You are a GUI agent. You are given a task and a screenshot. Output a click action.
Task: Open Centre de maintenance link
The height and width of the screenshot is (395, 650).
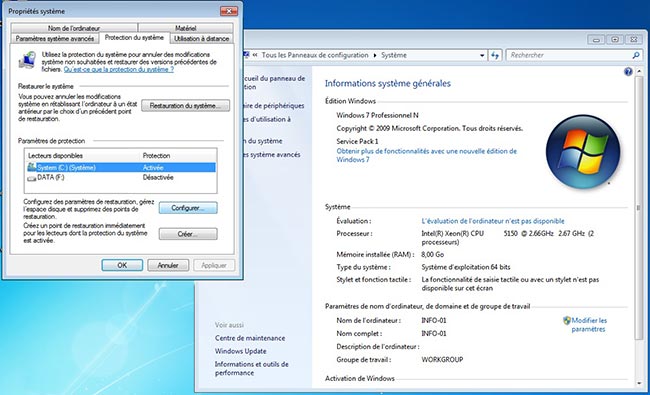tap(250, 338)
